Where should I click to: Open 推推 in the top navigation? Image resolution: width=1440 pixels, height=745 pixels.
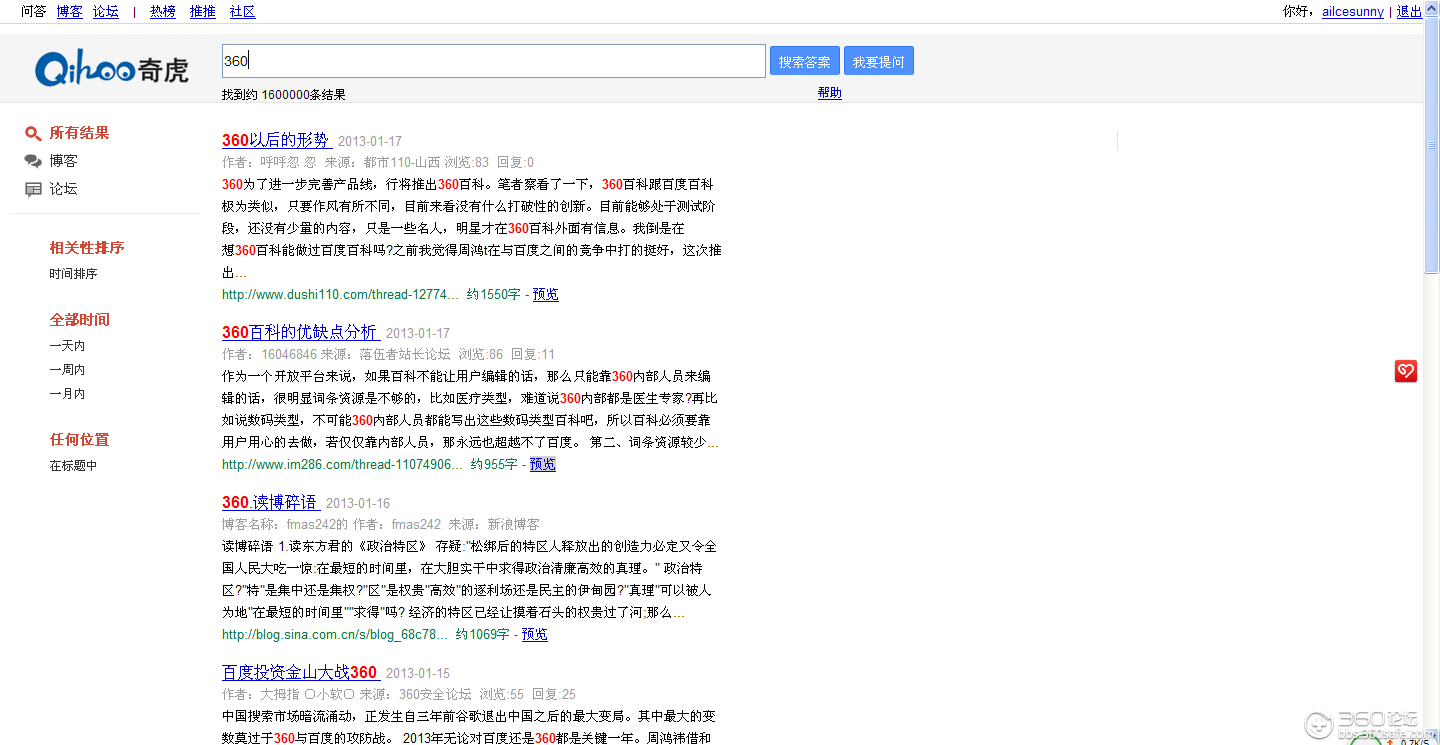click(x=203, y=12)
